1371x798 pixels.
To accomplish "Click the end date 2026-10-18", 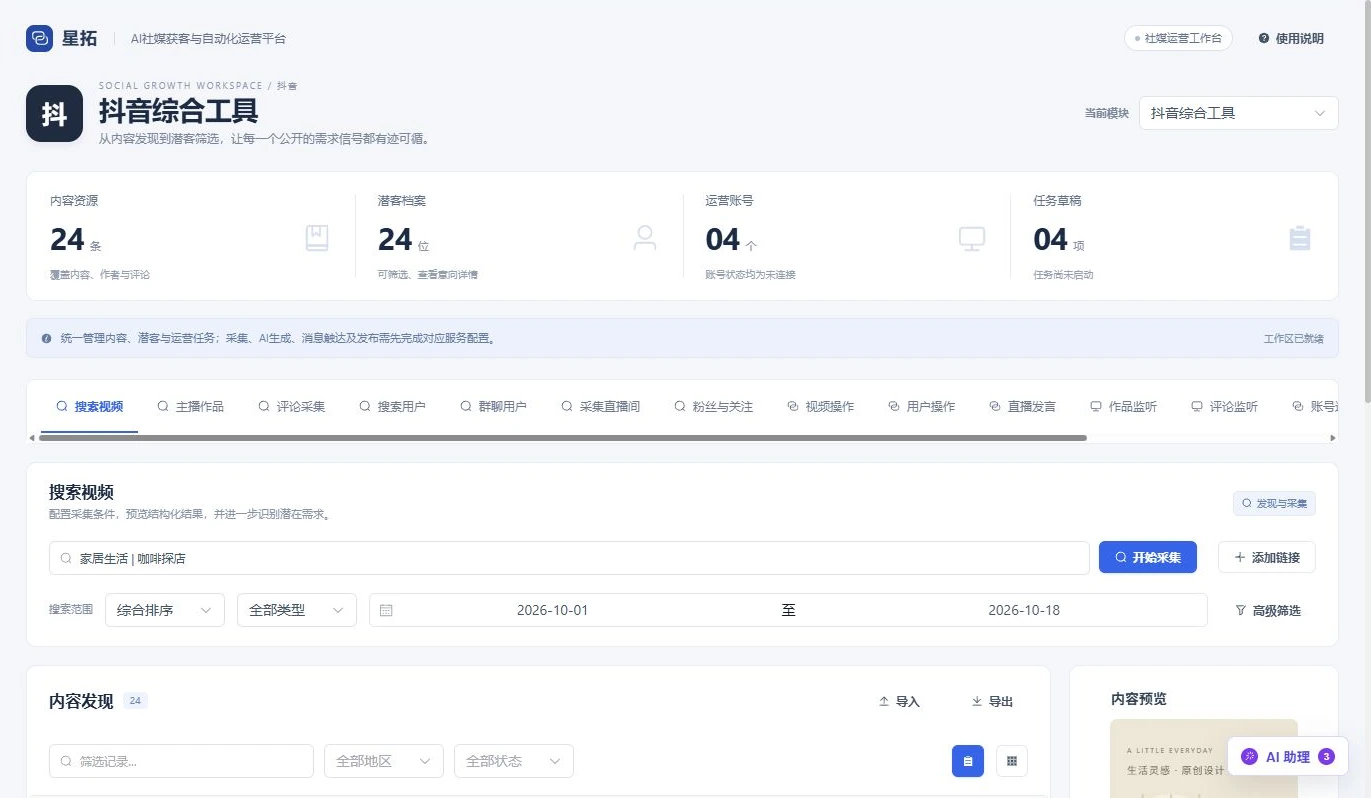I will tap(1024, 610).
